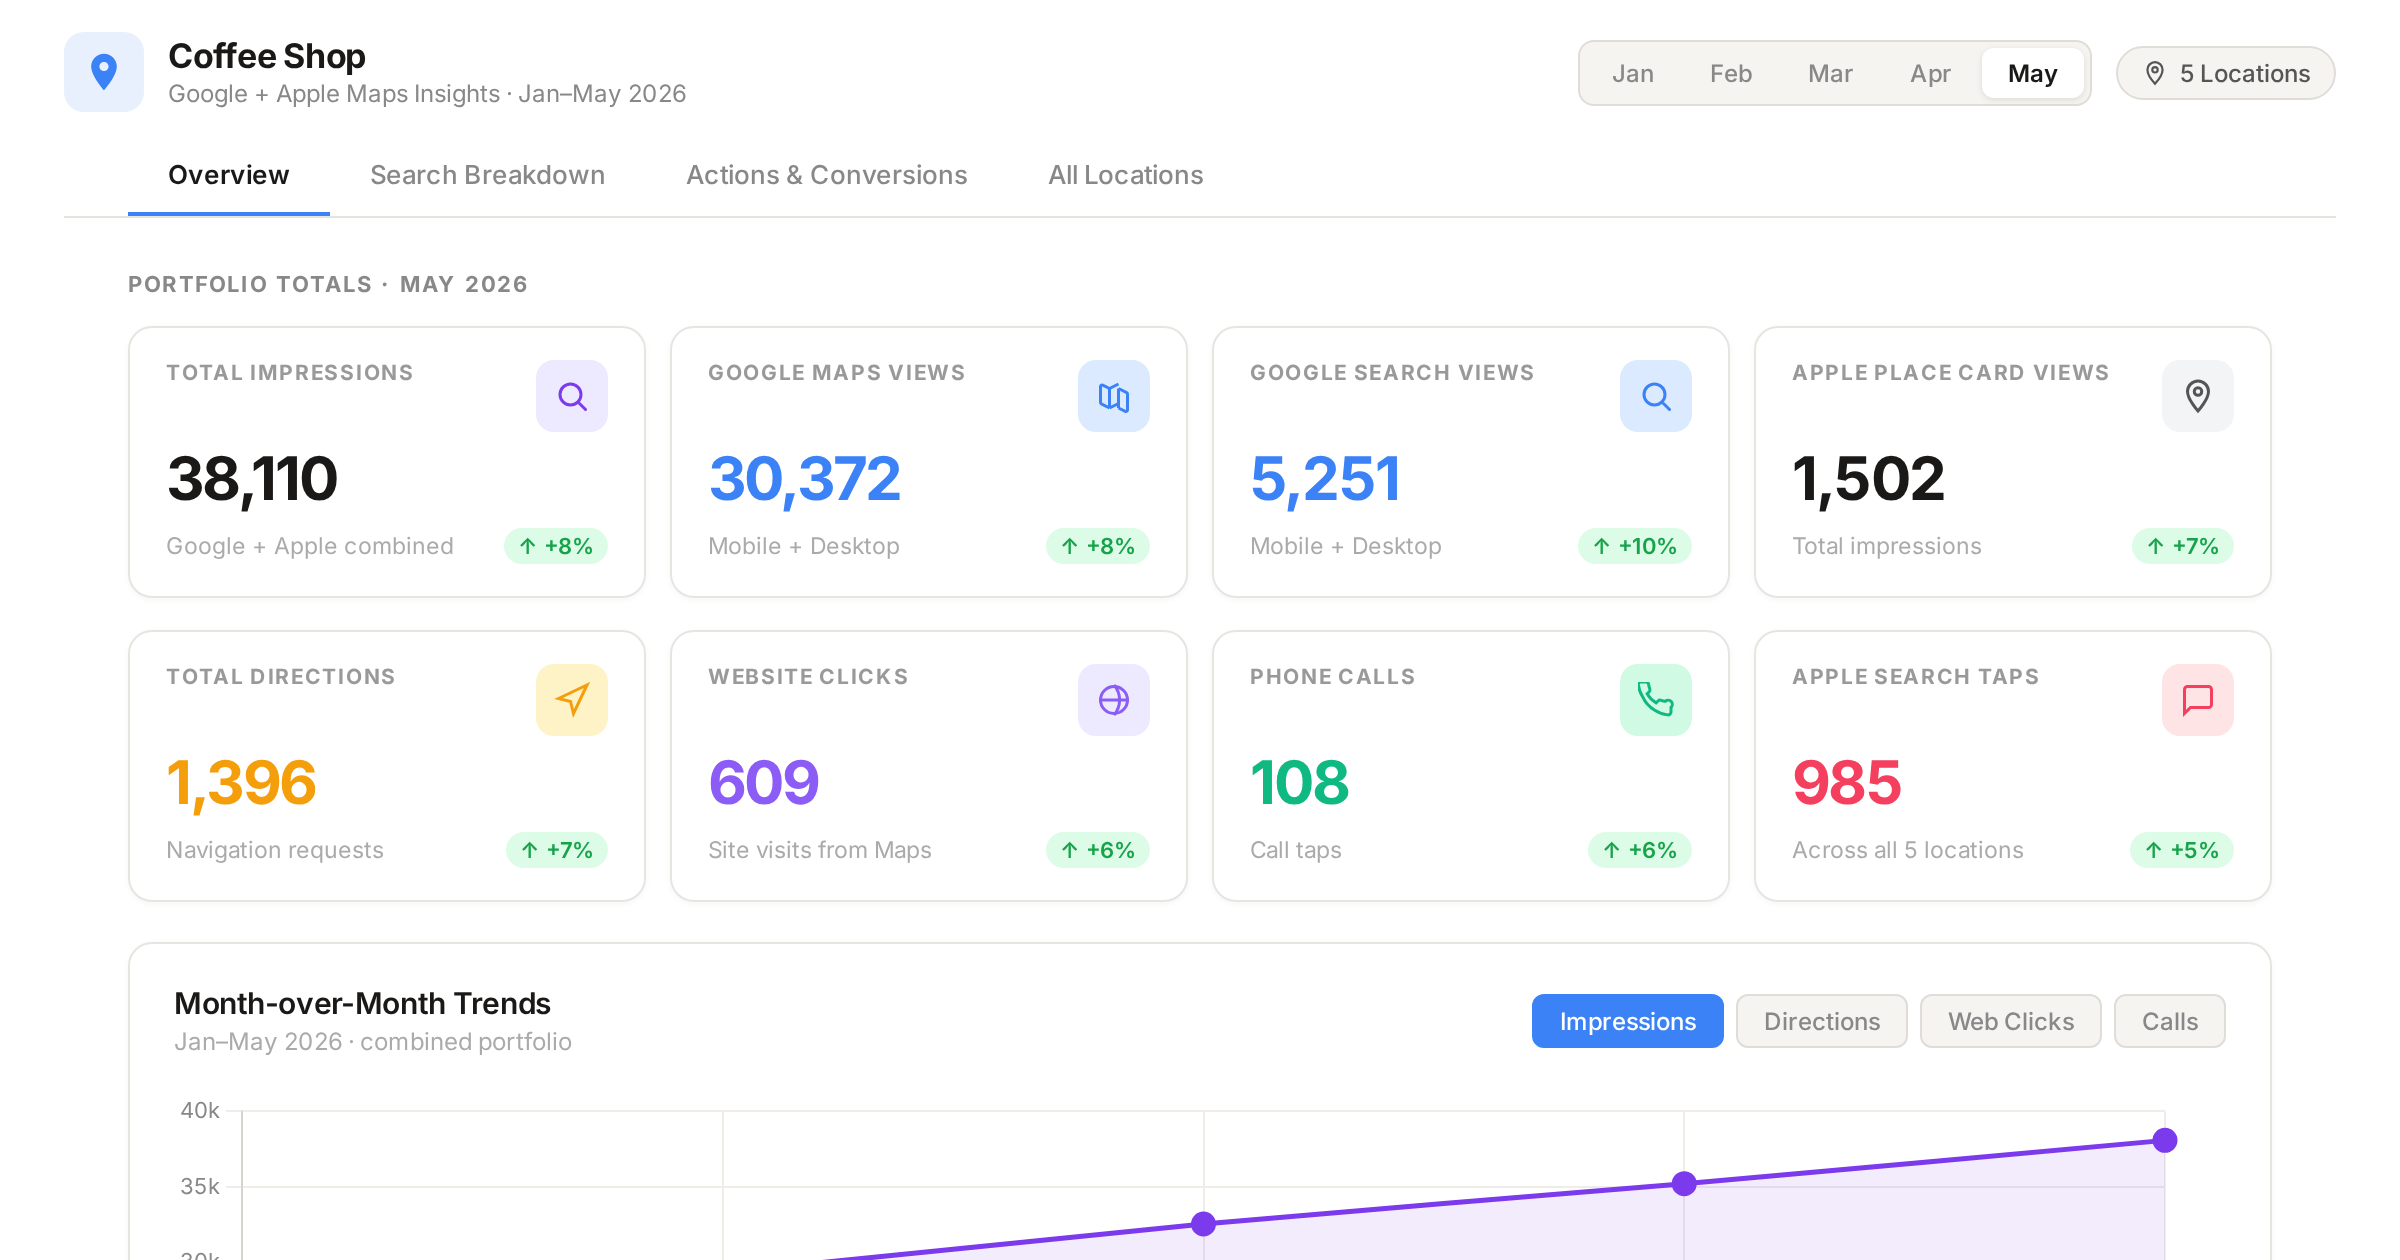Open the 5 Locations selector
The width and height of the screenshot is (2400, 1260).
pyautogui.click(x=2226, y=73)
